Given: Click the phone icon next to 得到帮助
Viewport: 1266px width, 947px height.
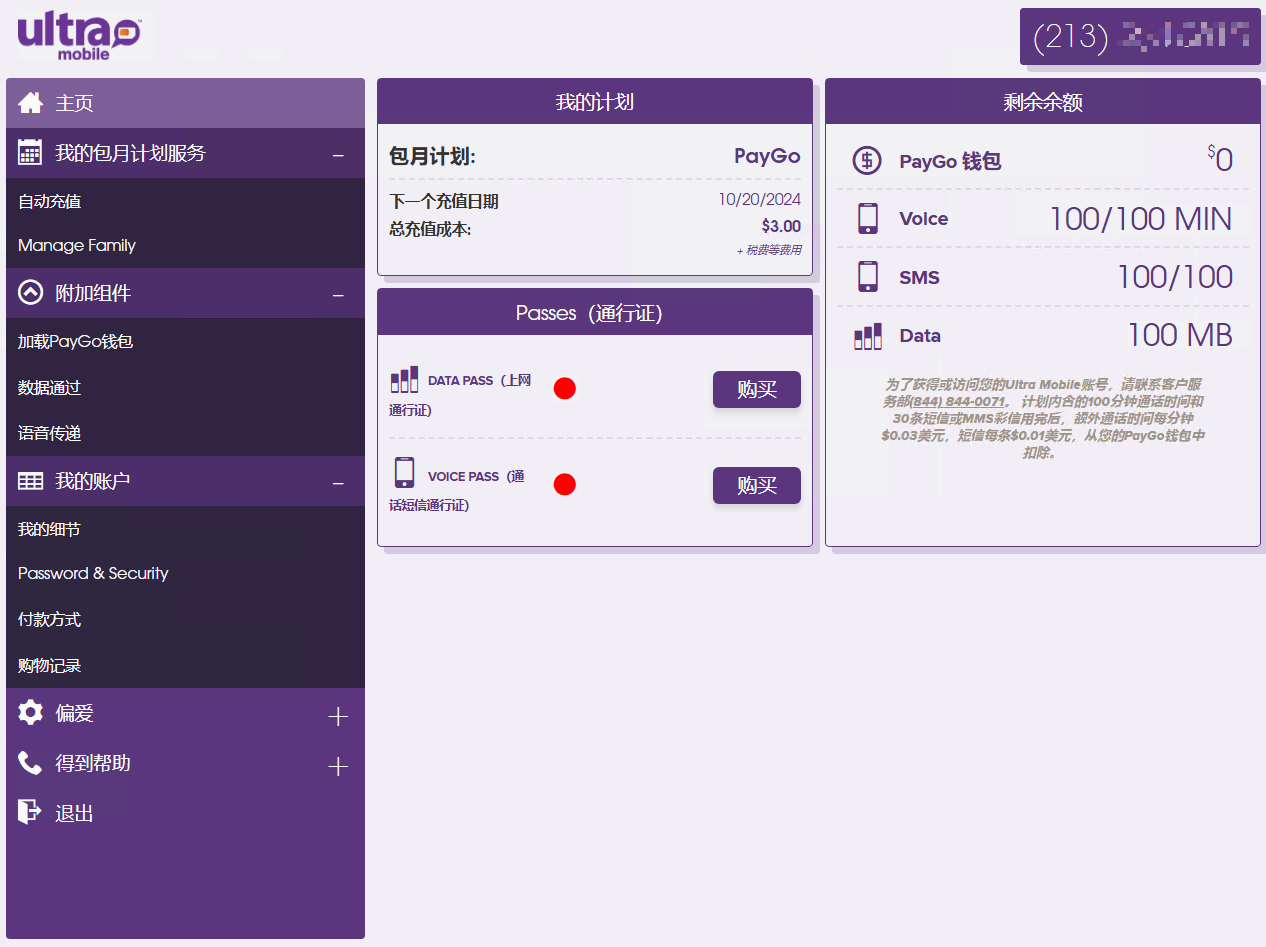Looking at the screenshot, I should 30,763.
